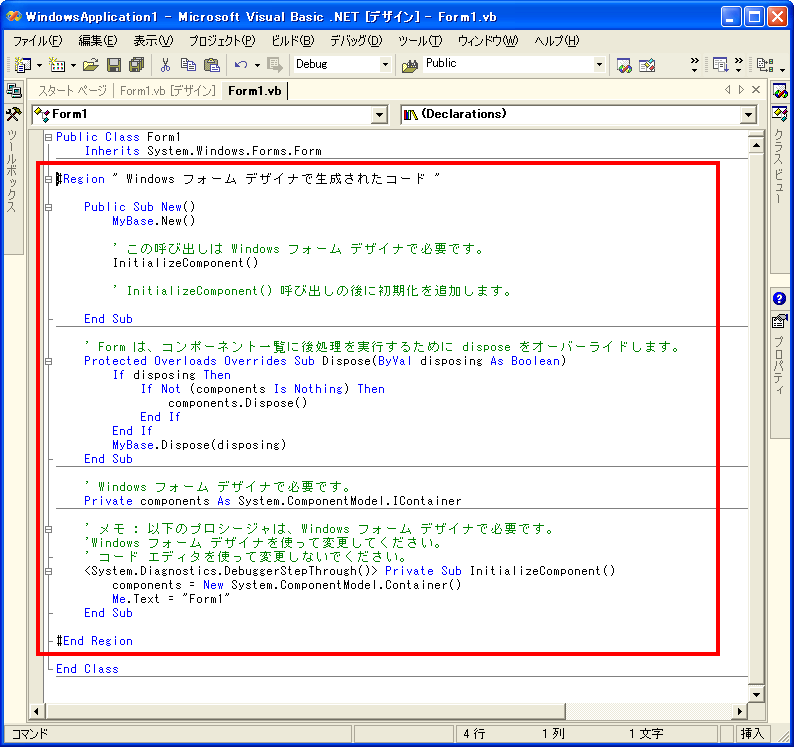This screenshot has width=794, height=747.
Task: Open the 表示(V) menu
Action: [x=153, y=41]
